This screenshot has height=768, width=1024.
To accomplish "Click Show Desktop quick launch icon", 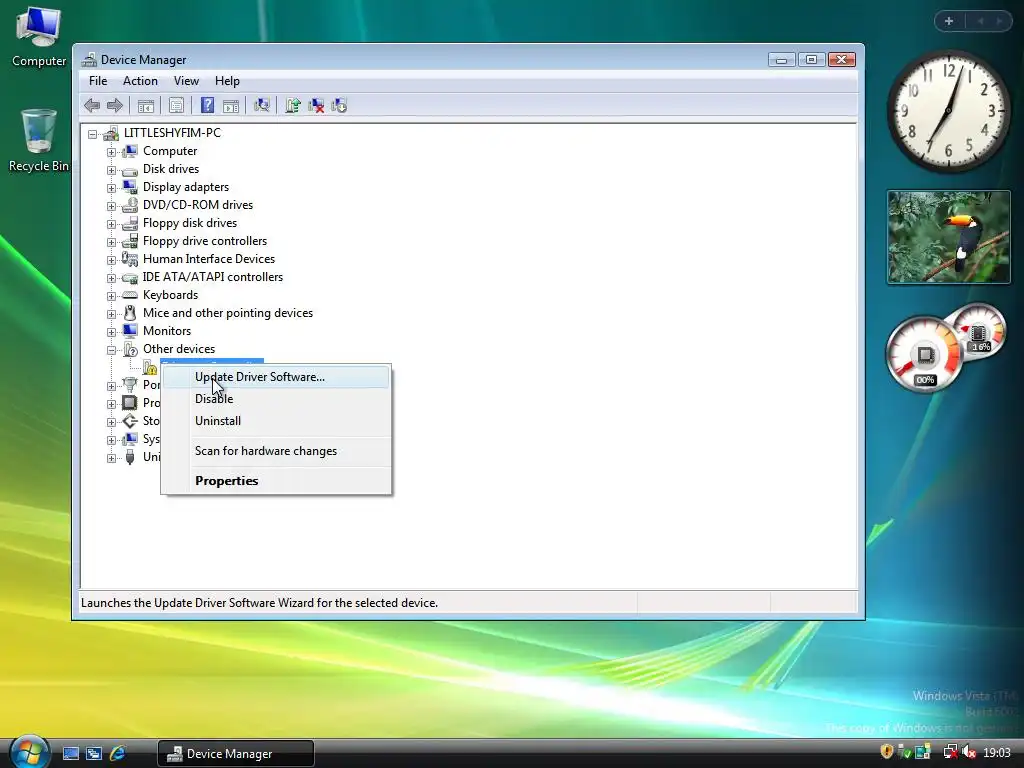I will [71, 753].
